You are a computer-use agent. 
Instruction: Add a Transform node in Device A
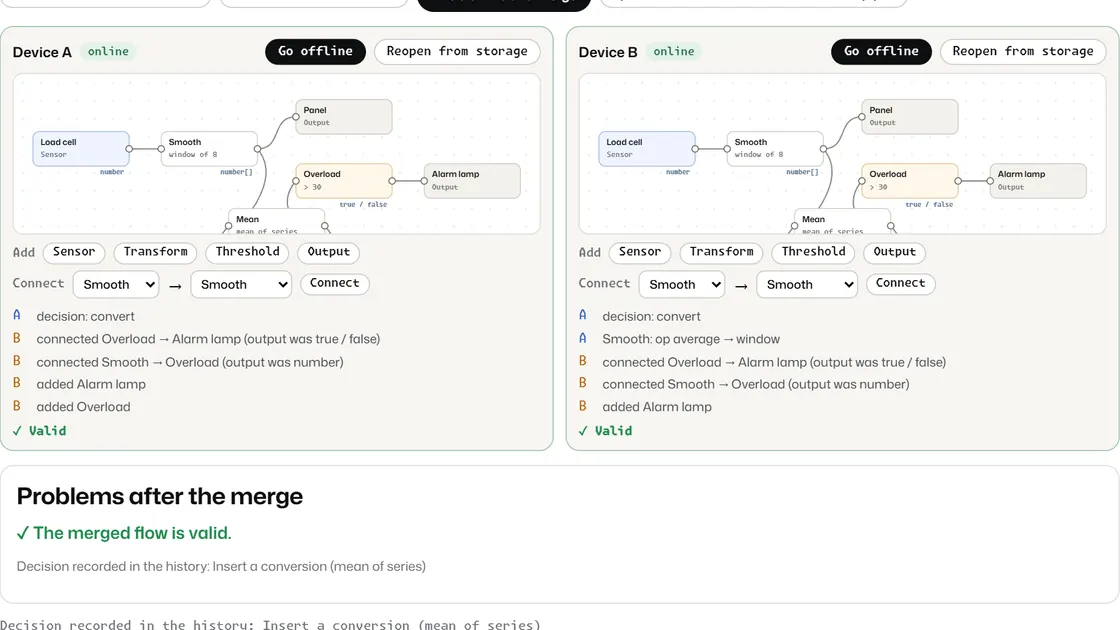(155, 252)
